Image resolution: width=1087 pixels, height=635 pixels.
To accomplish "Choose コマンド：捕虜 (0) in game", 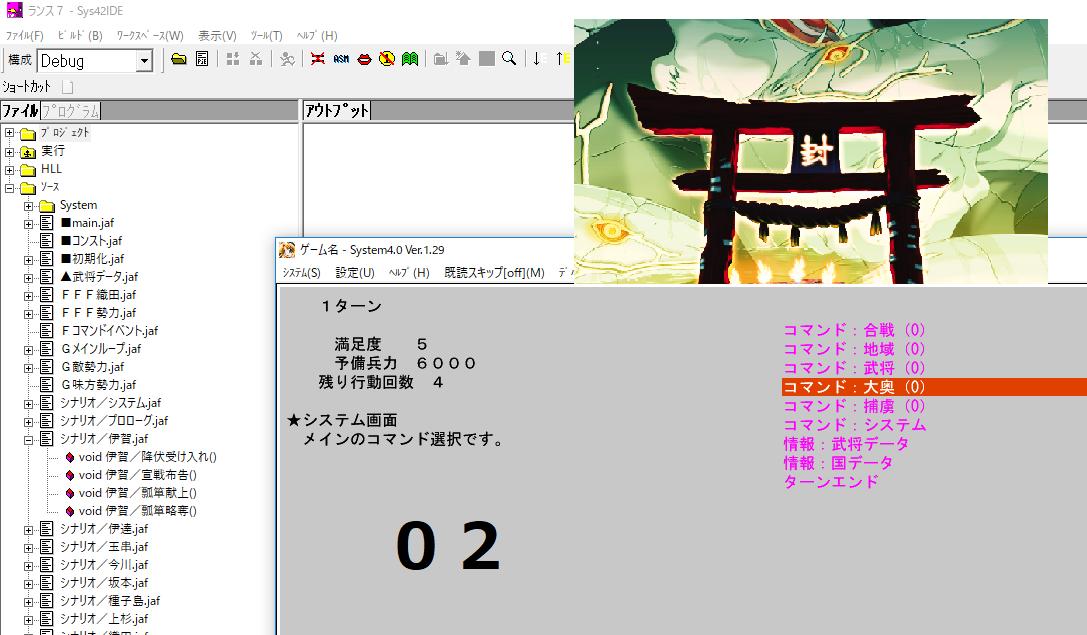I will pyautogui.click(x=854, y=406).
